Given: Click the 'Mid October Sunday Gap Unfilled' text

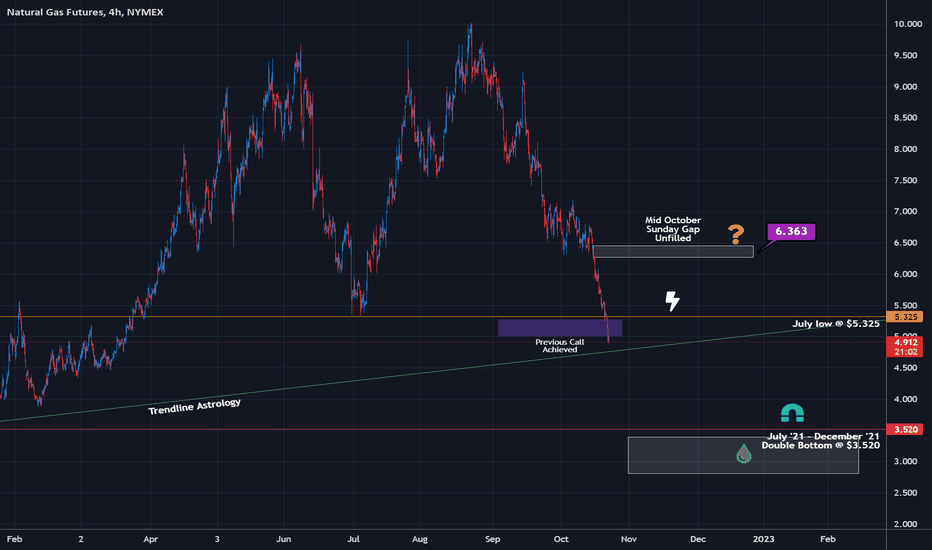Looking at the screenshot, I should click(x=673, y=229).
